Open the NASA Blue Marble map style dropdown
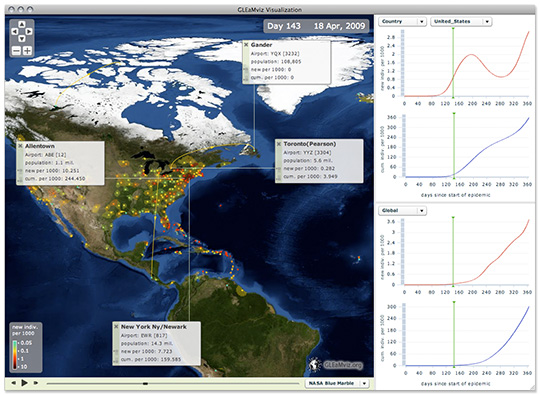 click(x=337, y=383)
